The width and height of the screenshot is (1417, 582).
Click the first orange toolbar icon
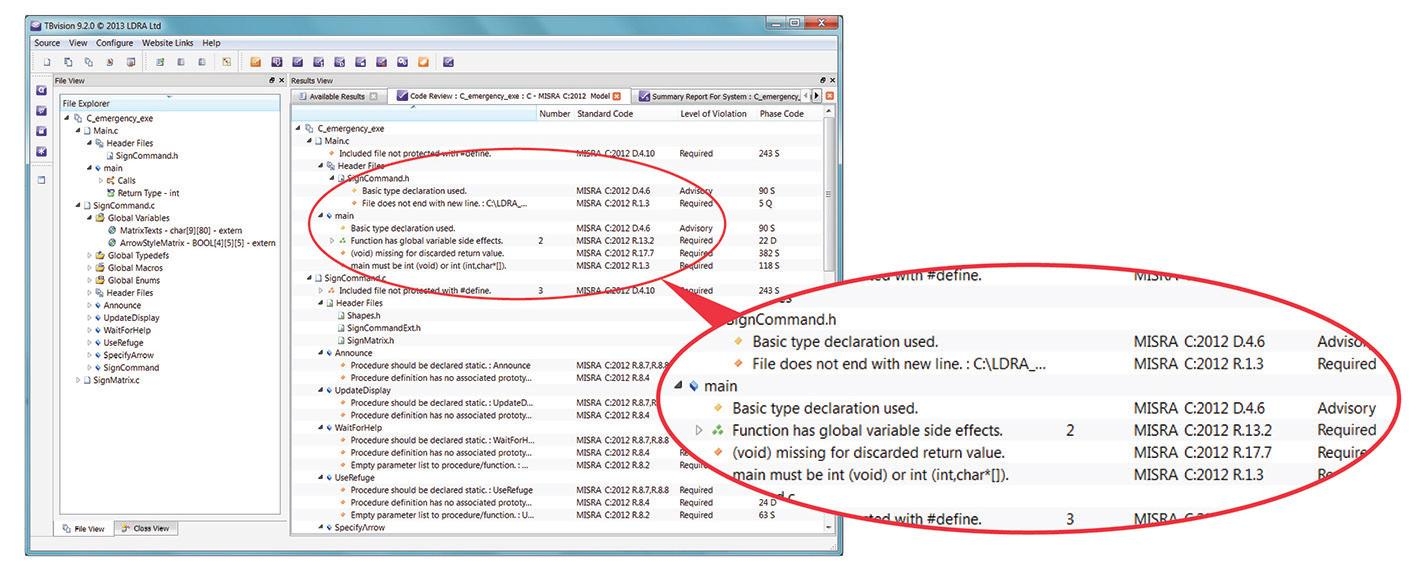pyautogui.click(x=256, y=62)
